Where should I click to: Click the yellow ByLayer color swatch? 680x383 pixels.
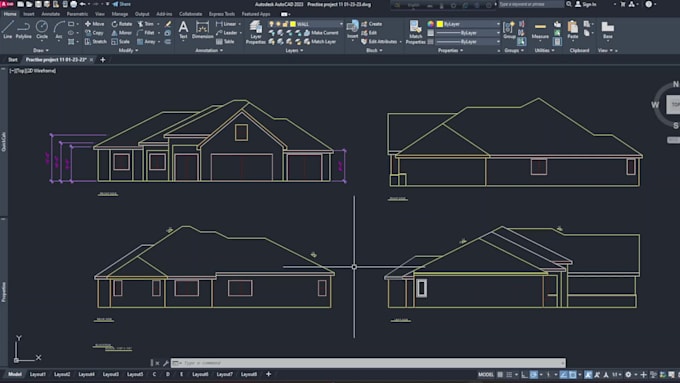pos(440,24)
